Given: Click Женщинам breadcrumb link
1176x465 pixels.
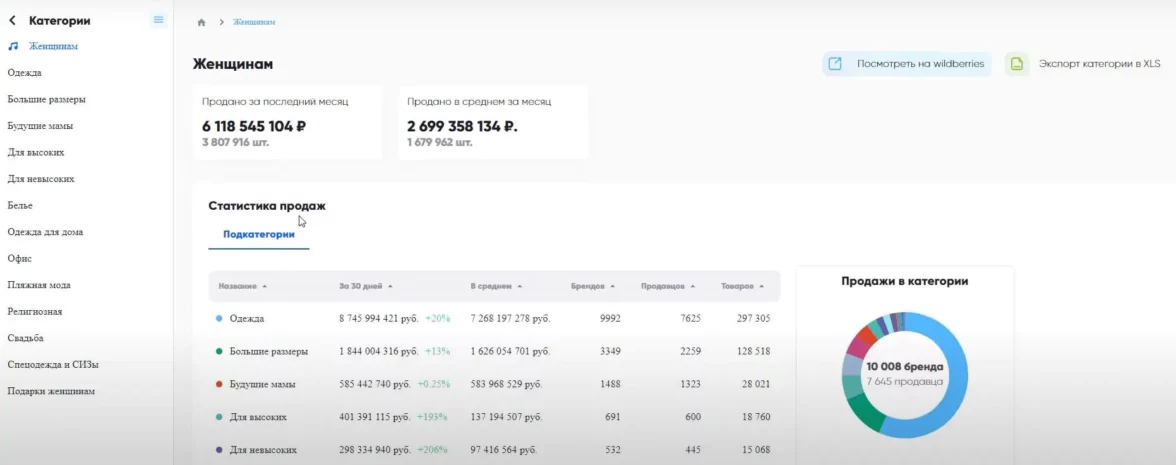Looking at the screenshot, I should pyautogui.click(x=254, y=22).
